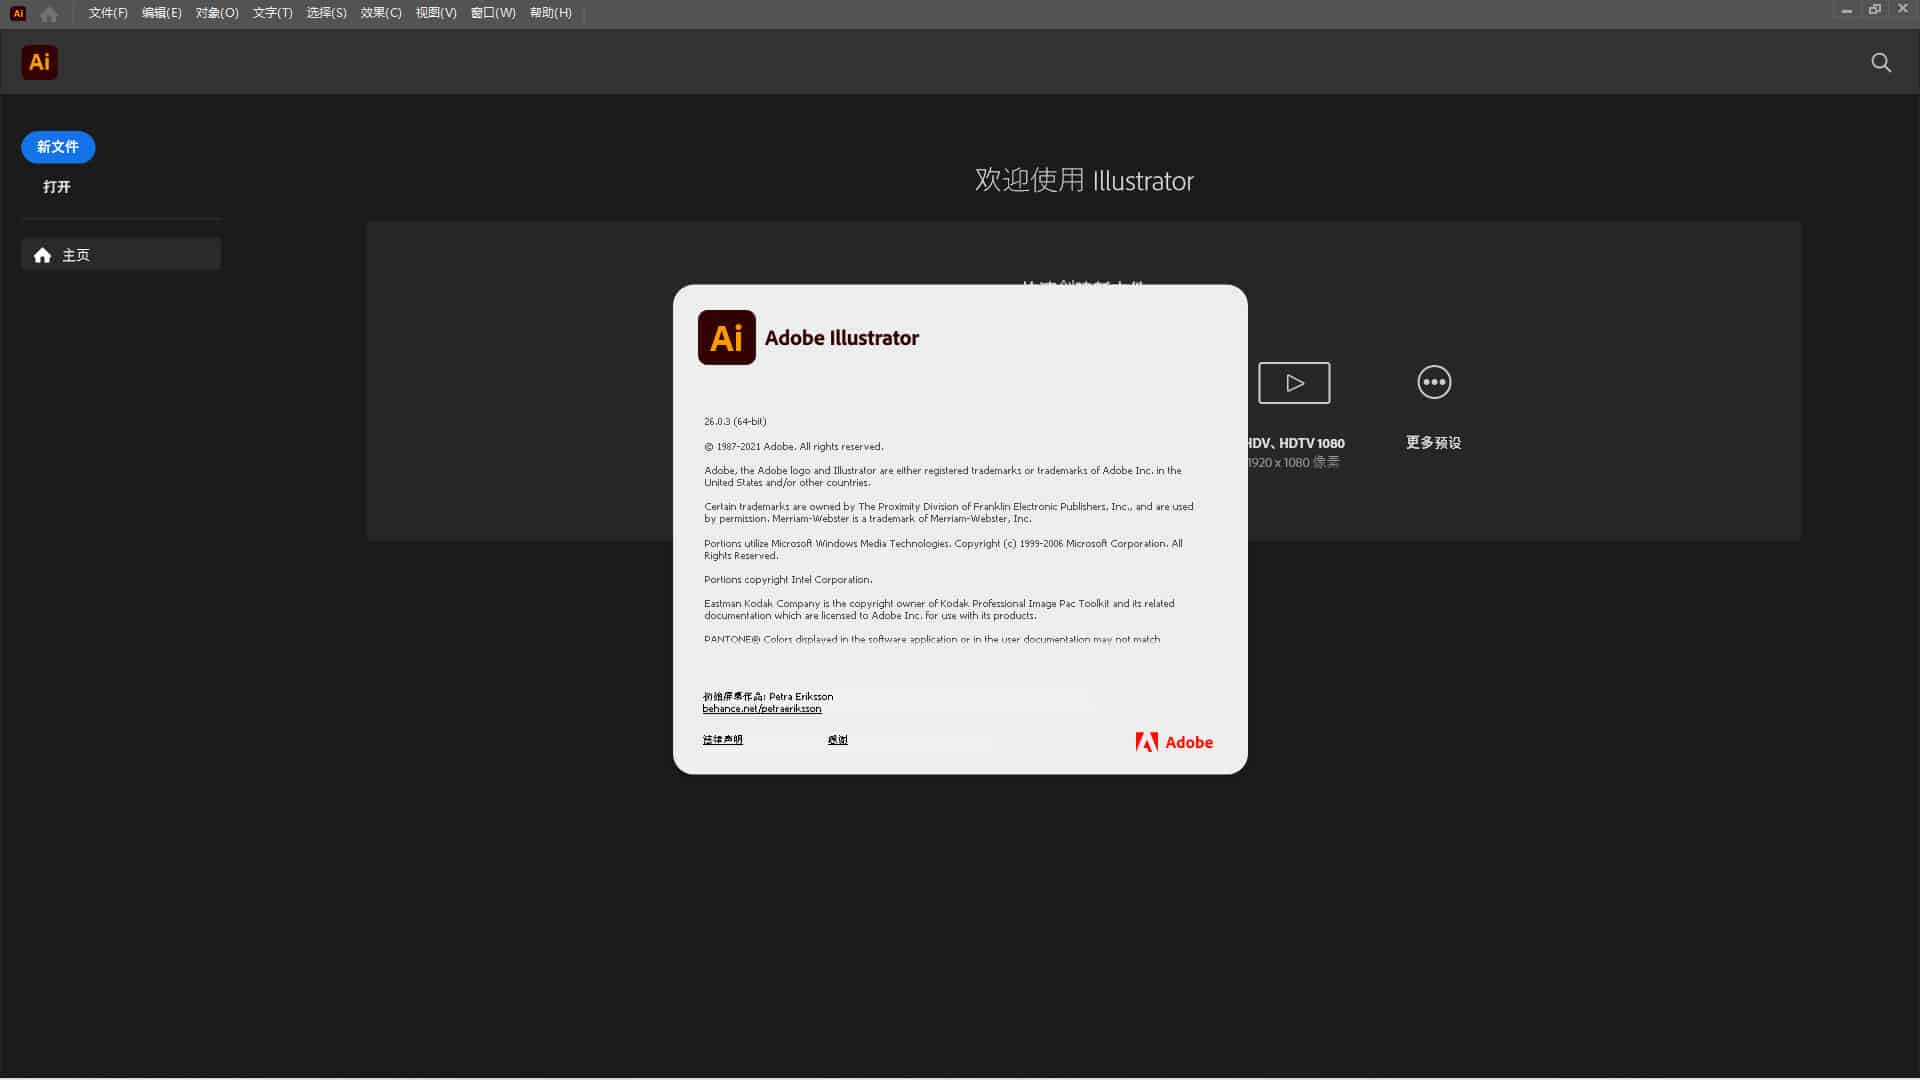
Task: Open the 帮助(H) menu
Action: tap(551, 13)
